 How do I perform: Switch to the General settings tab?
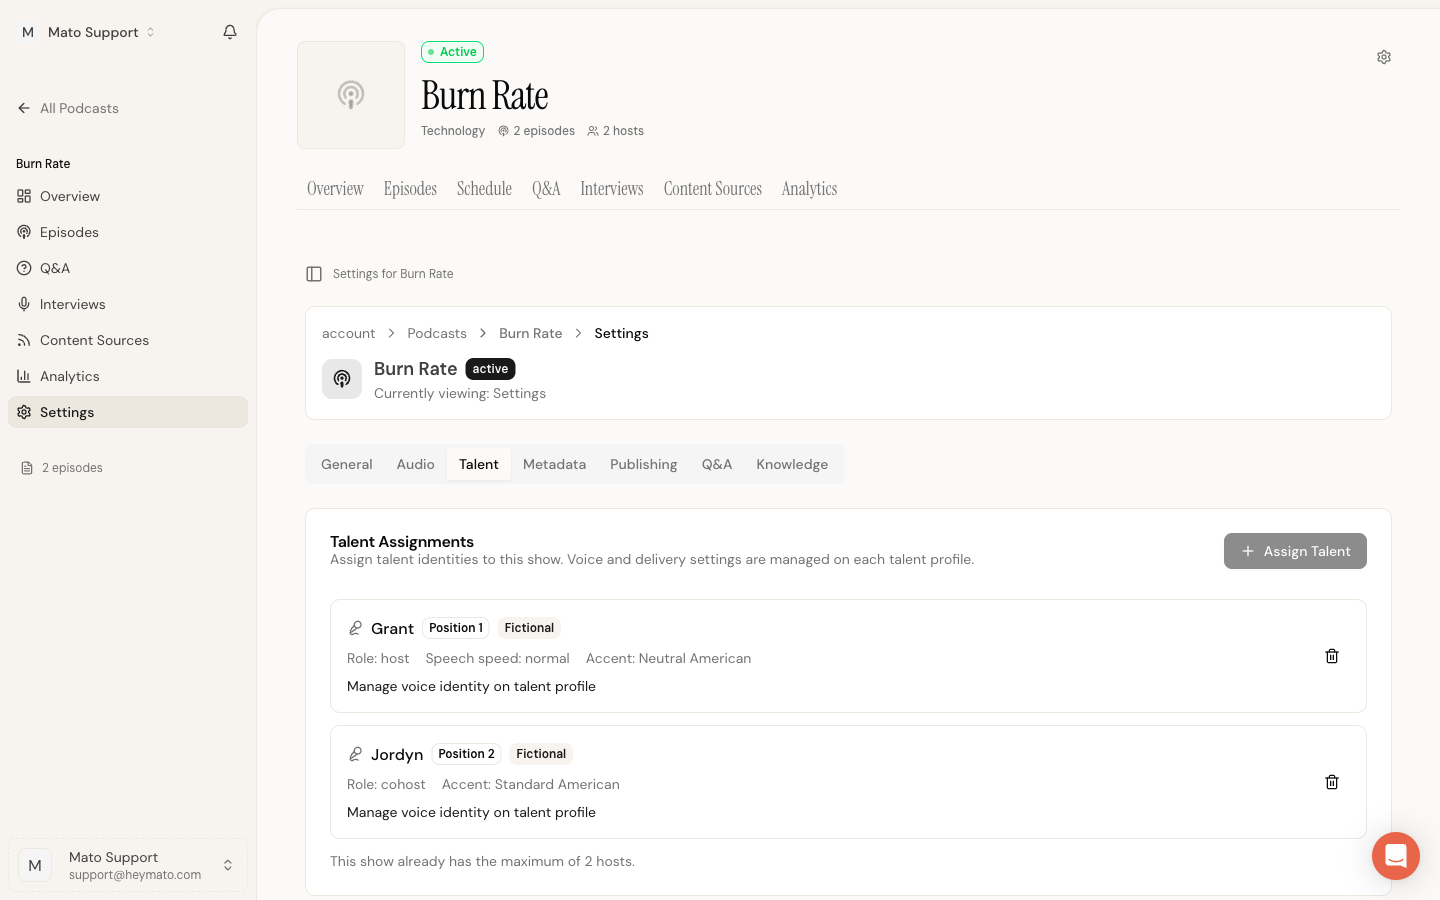(x=347, y=464)
